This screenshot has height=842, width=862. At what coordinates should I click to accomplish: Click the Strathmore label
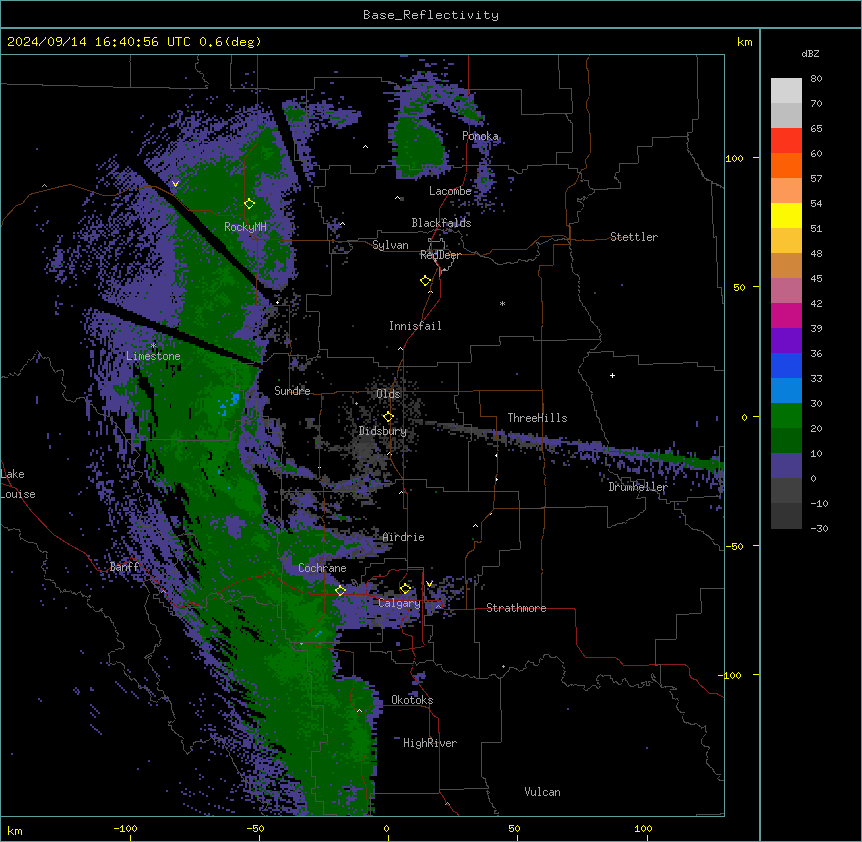click(x=516, y=608)
